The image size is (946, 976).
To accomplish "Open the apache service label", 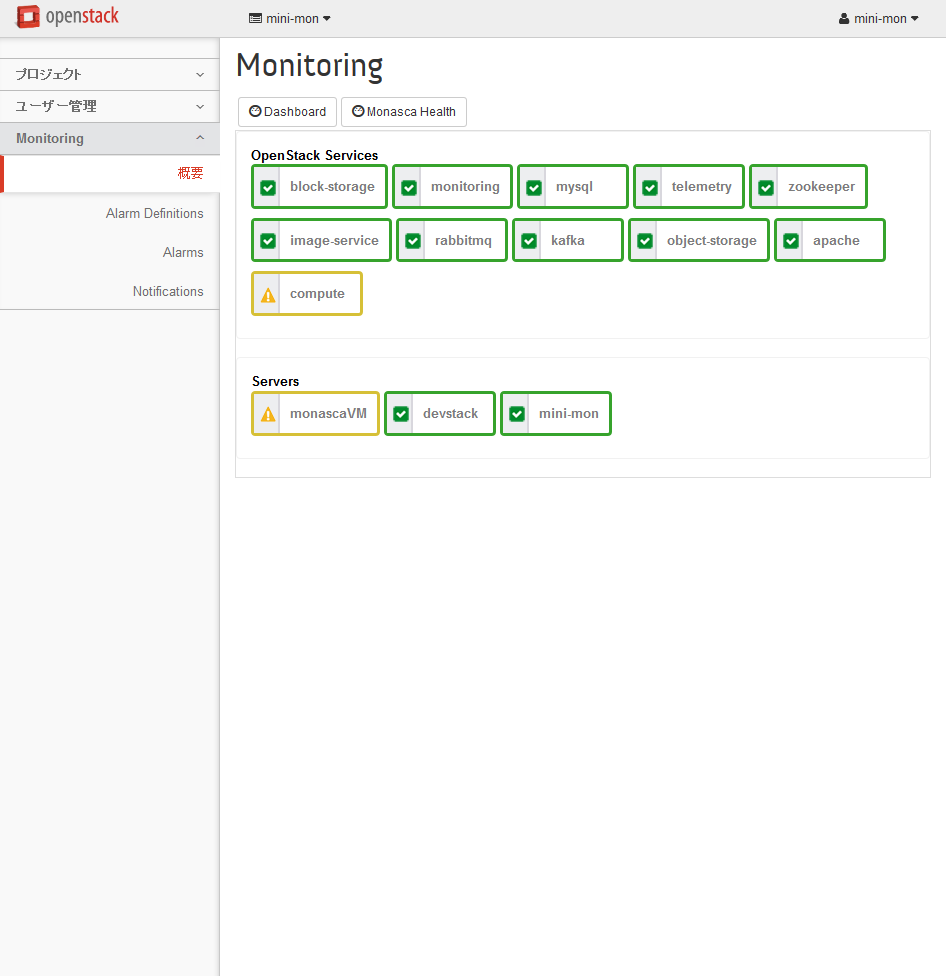I will [836, 240].
